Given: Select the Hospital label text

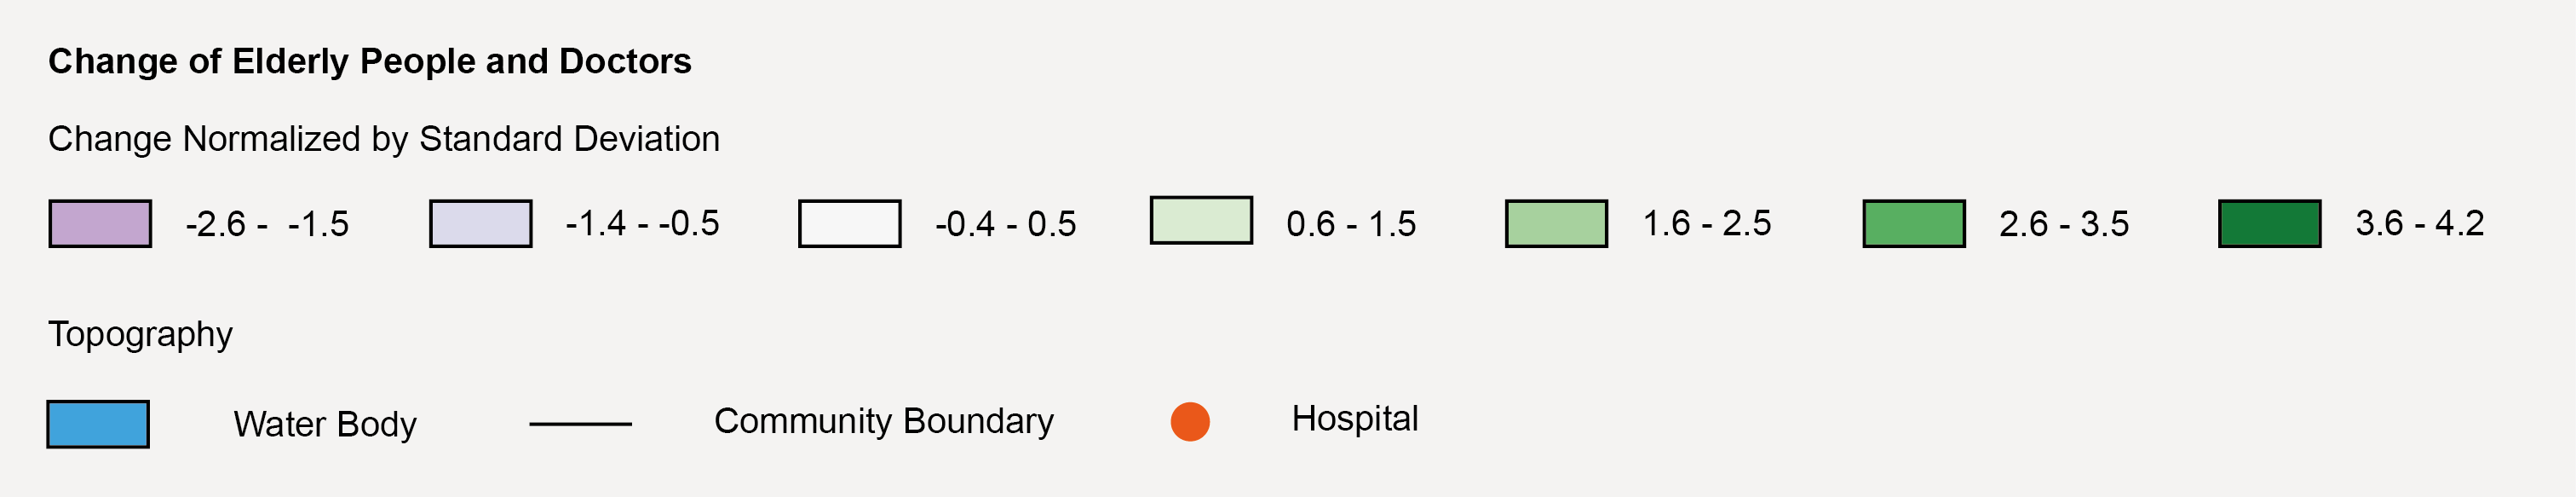Looking at the screenshot, I should [x=1354, y=418].
